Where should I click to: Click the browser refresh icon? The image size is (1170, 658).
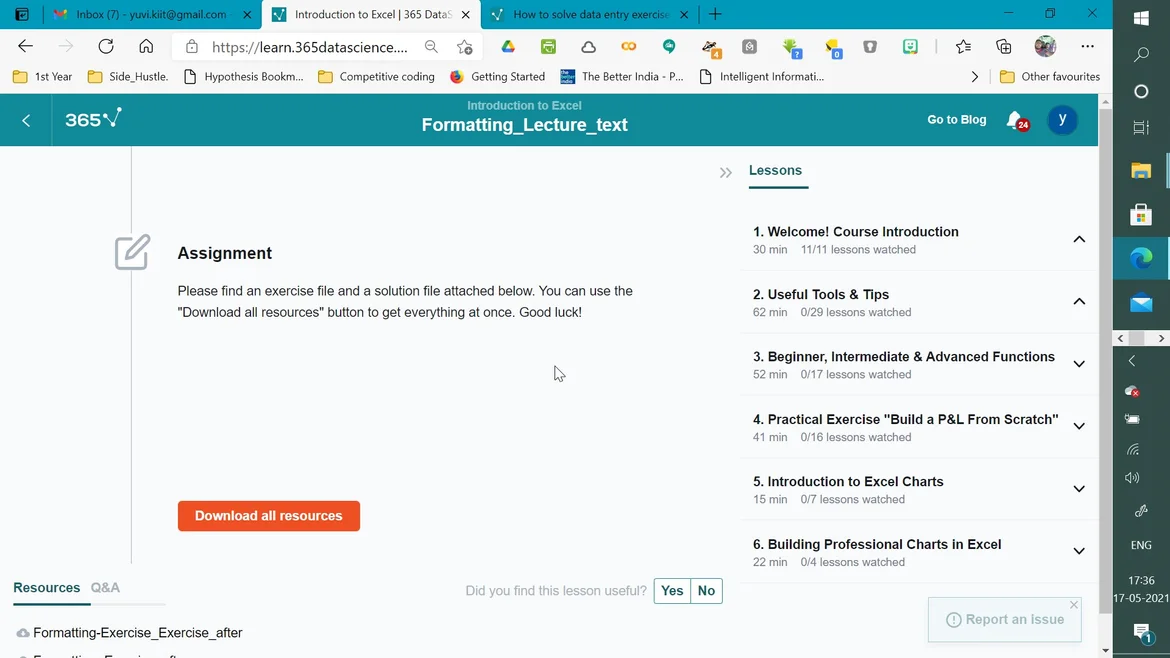(105, 46)
